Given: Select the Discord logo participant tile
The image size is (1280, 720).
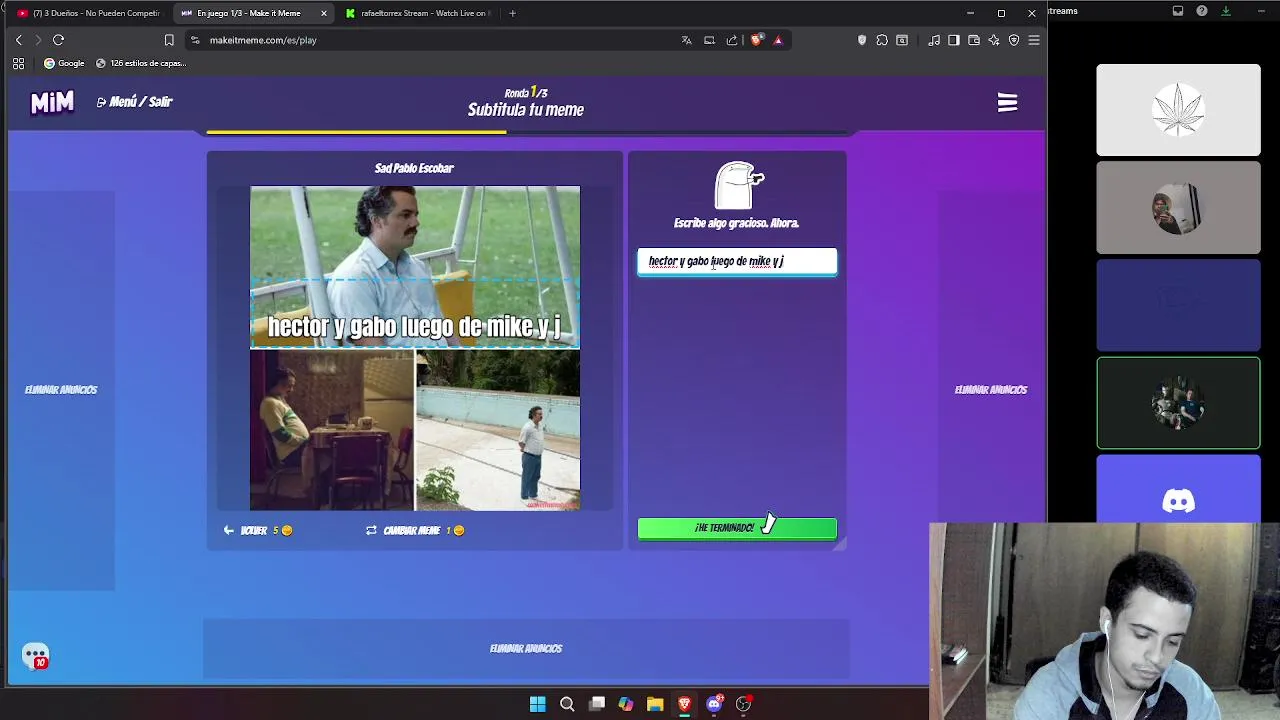Looking at the screenshot, I should point(1178,490).
